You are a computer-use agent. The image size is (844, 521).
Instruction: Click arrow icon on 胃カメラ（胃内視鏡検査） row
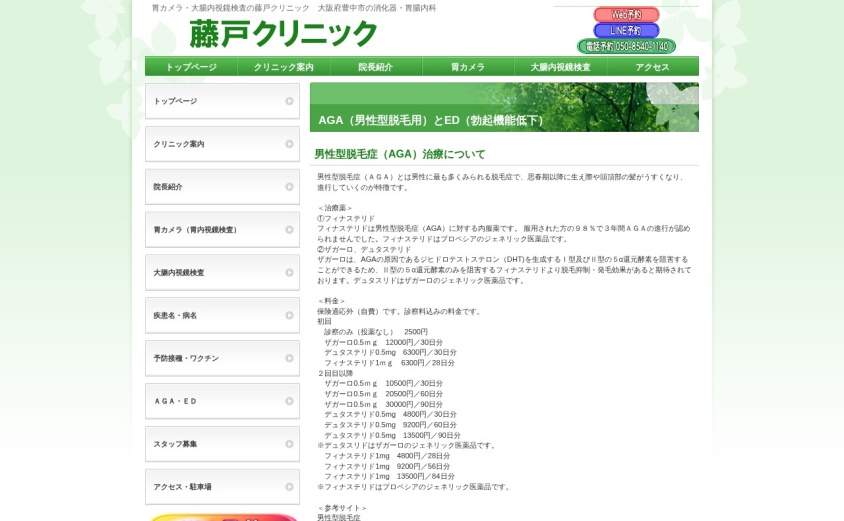pos(290,230)
